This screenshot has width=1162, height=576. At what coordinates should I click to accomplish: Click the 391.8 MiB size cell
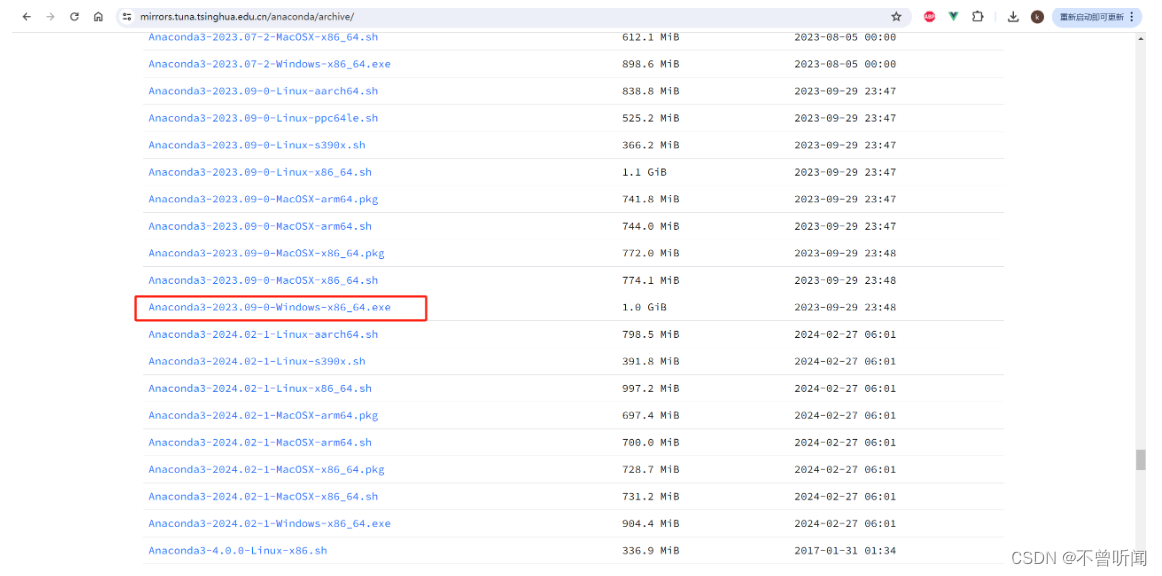pyautogui.click(x=651, y=361)
